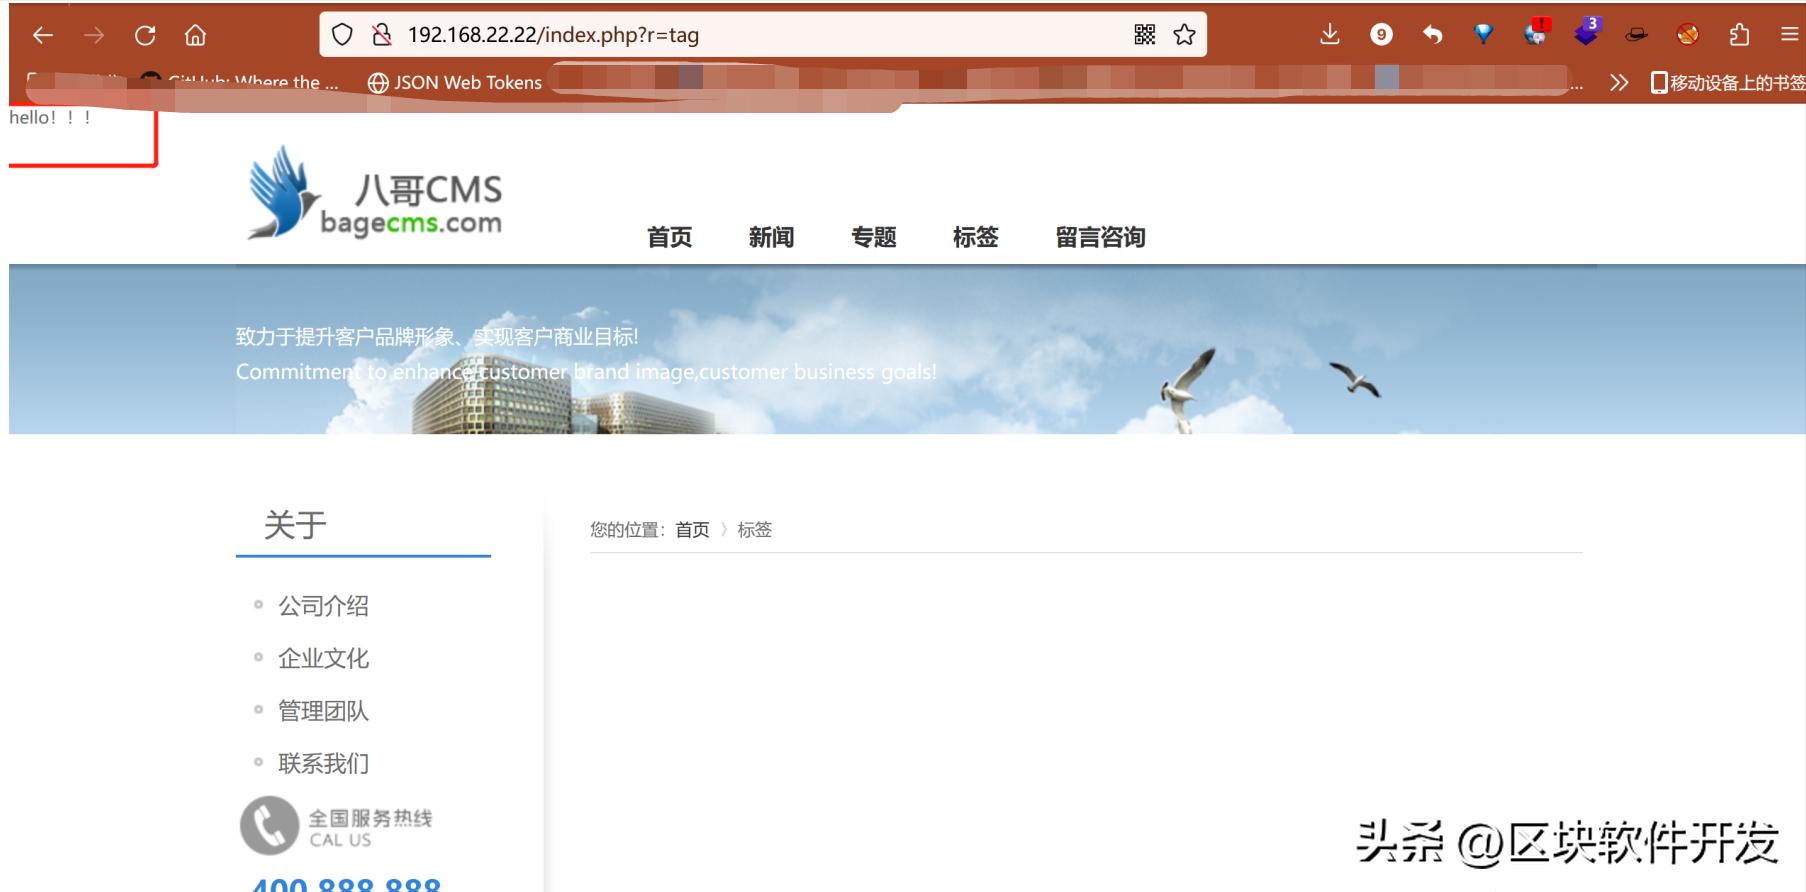The image size is (1806, 892).
Task: Click the hat-shaped extension icon
Action: pos(1636,35)
